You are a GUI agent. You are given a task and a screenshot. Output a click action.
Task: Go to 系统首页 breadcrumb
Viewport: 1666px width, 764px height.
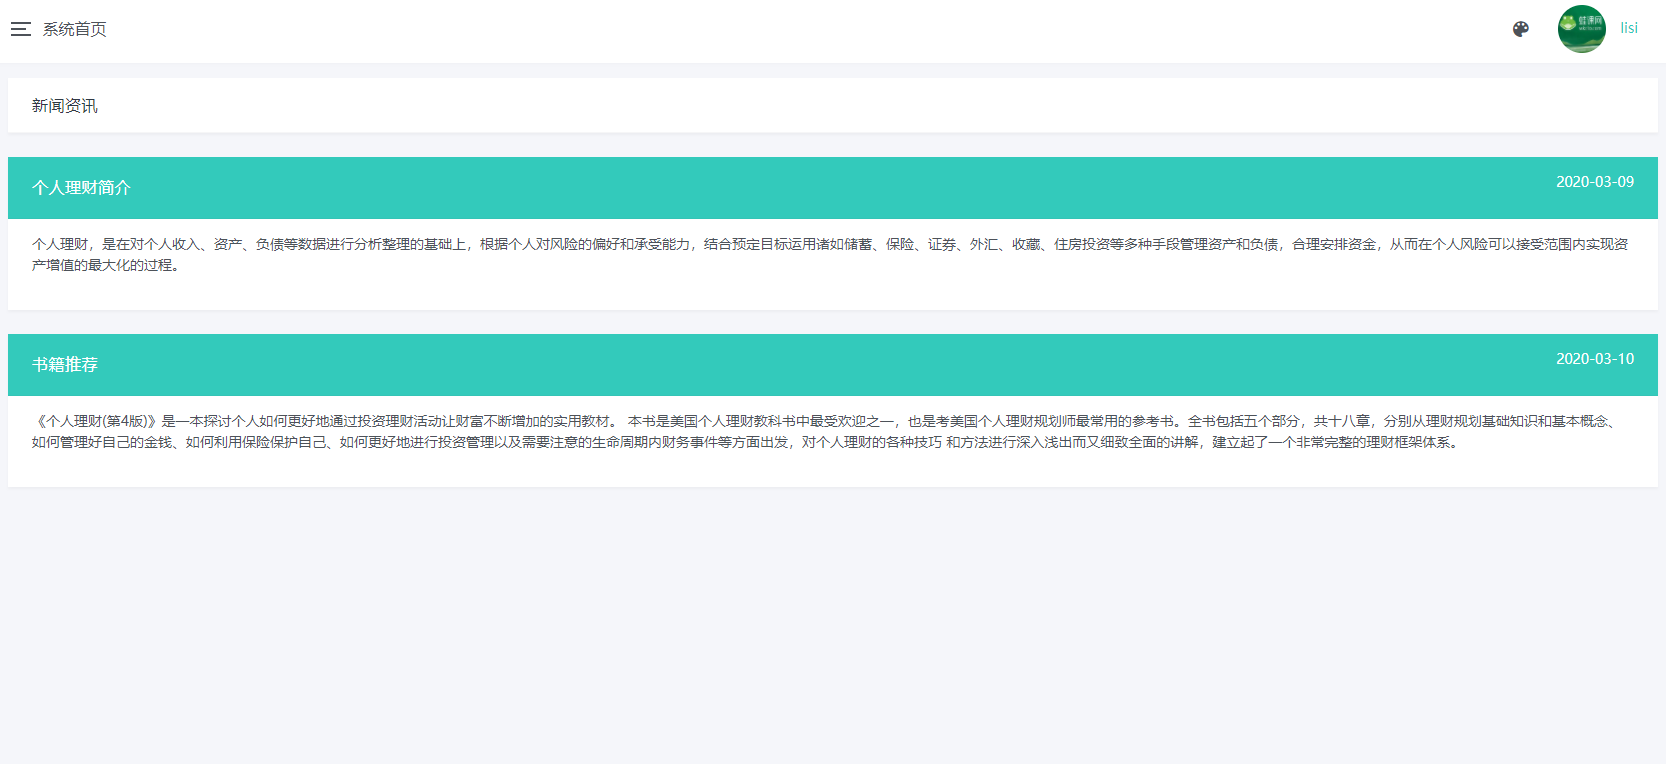pyautogui.click(x=74, y=29)
